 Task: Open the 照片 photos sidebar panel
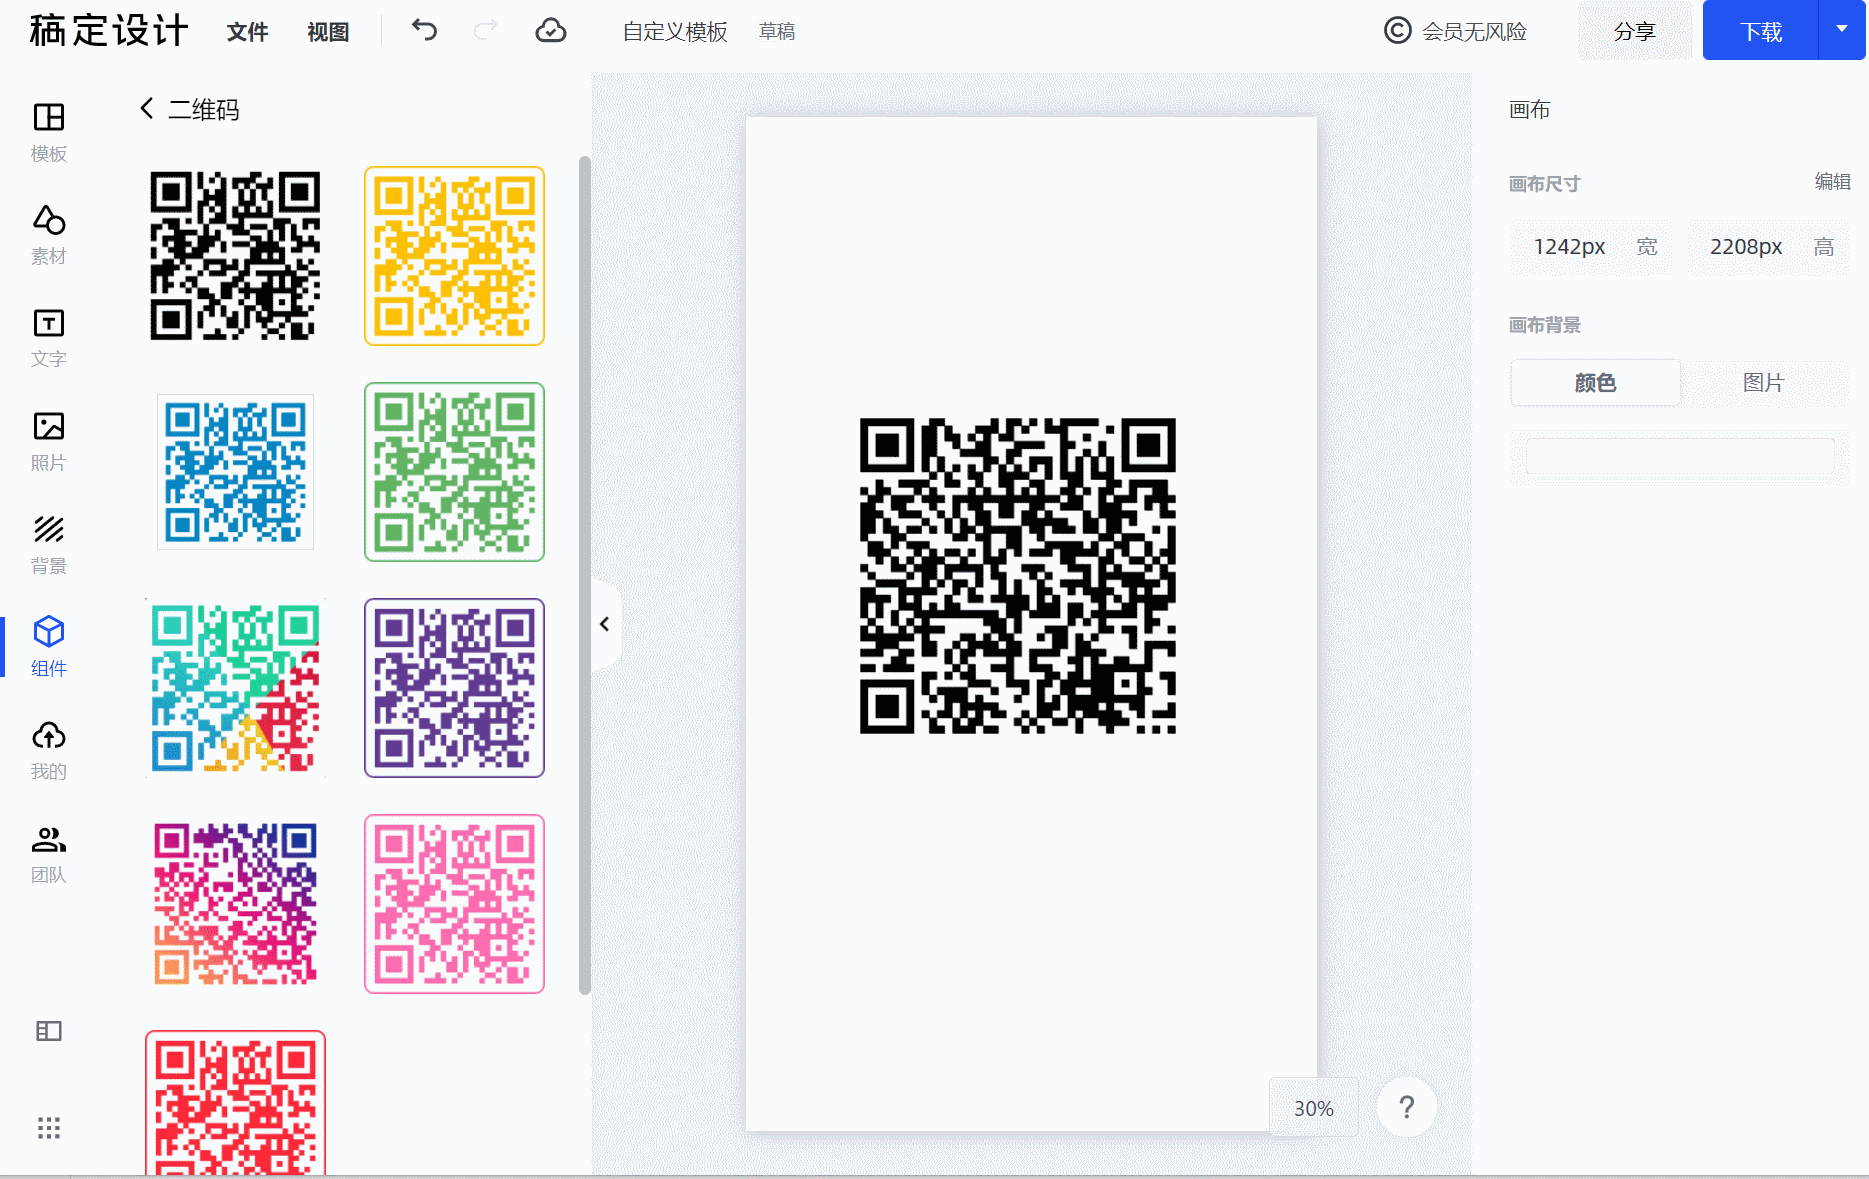click(48, 442)
